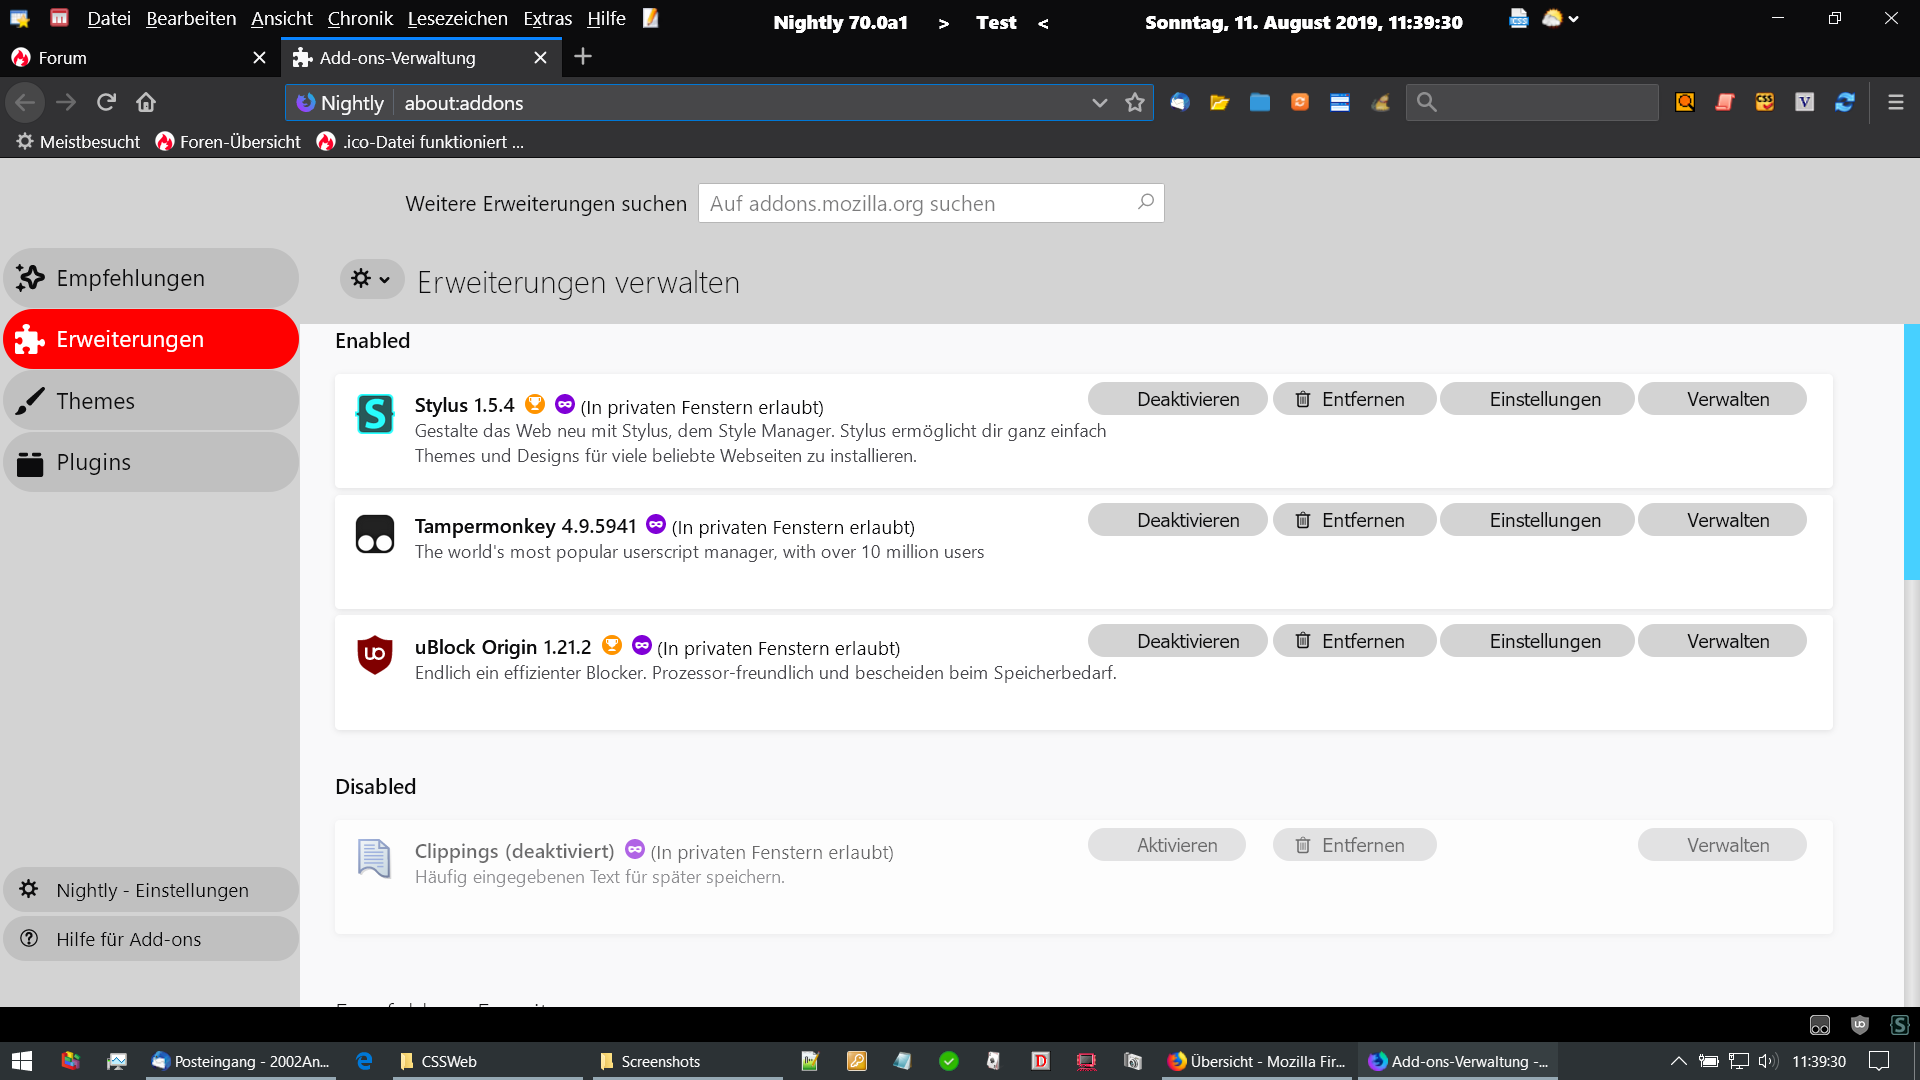Reload the current page

click(106, 102)
